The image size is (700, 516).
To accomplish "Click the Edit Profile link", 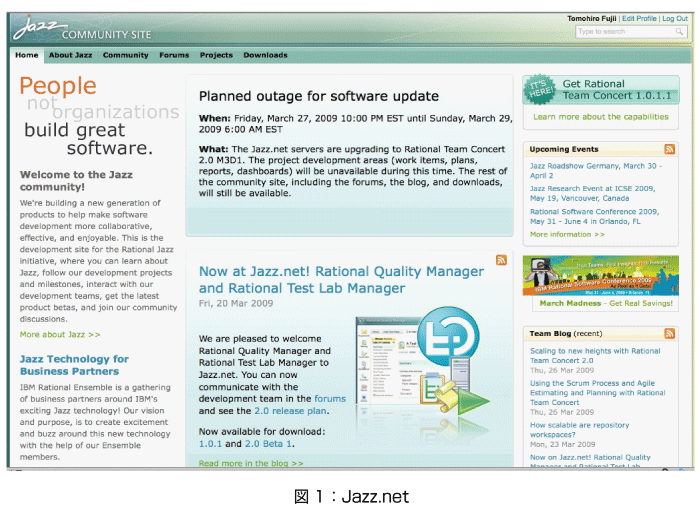I will tap(639, 19).
